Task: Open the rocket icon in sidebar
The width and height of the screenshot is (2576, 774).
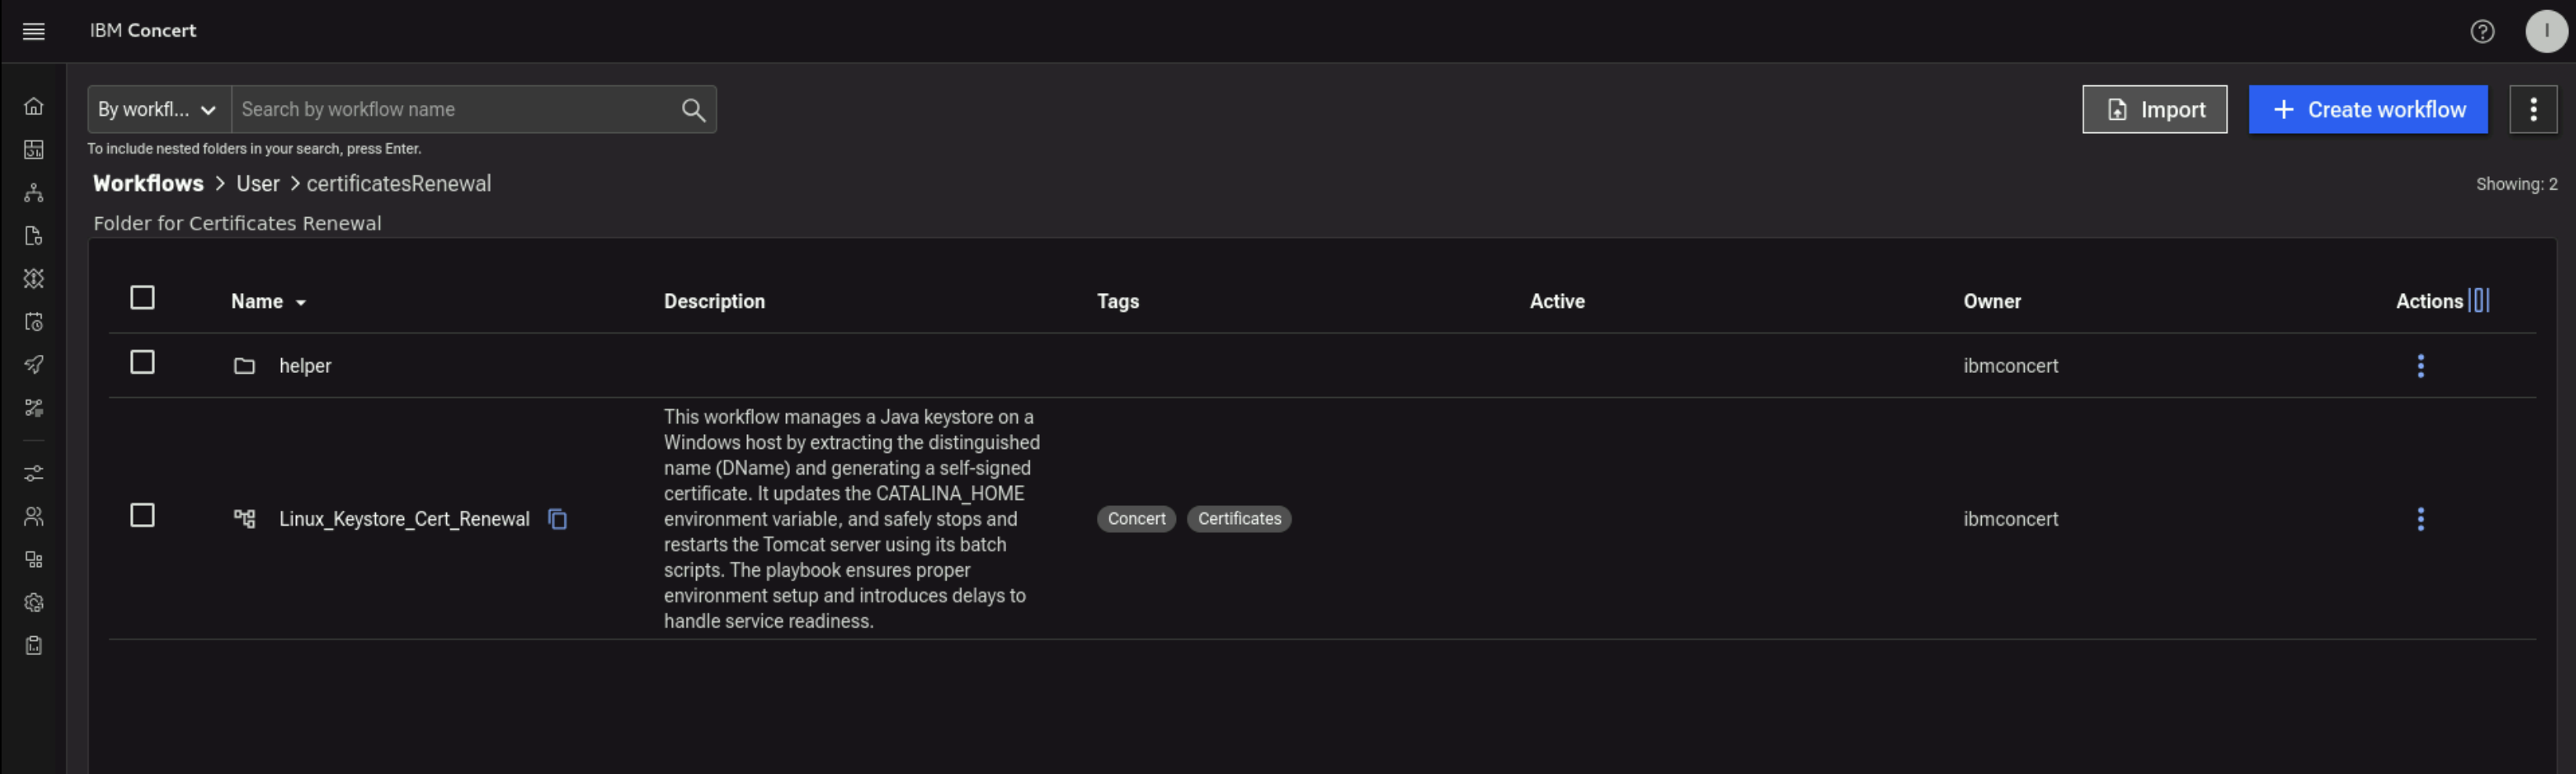Action: tap(33, 364)
